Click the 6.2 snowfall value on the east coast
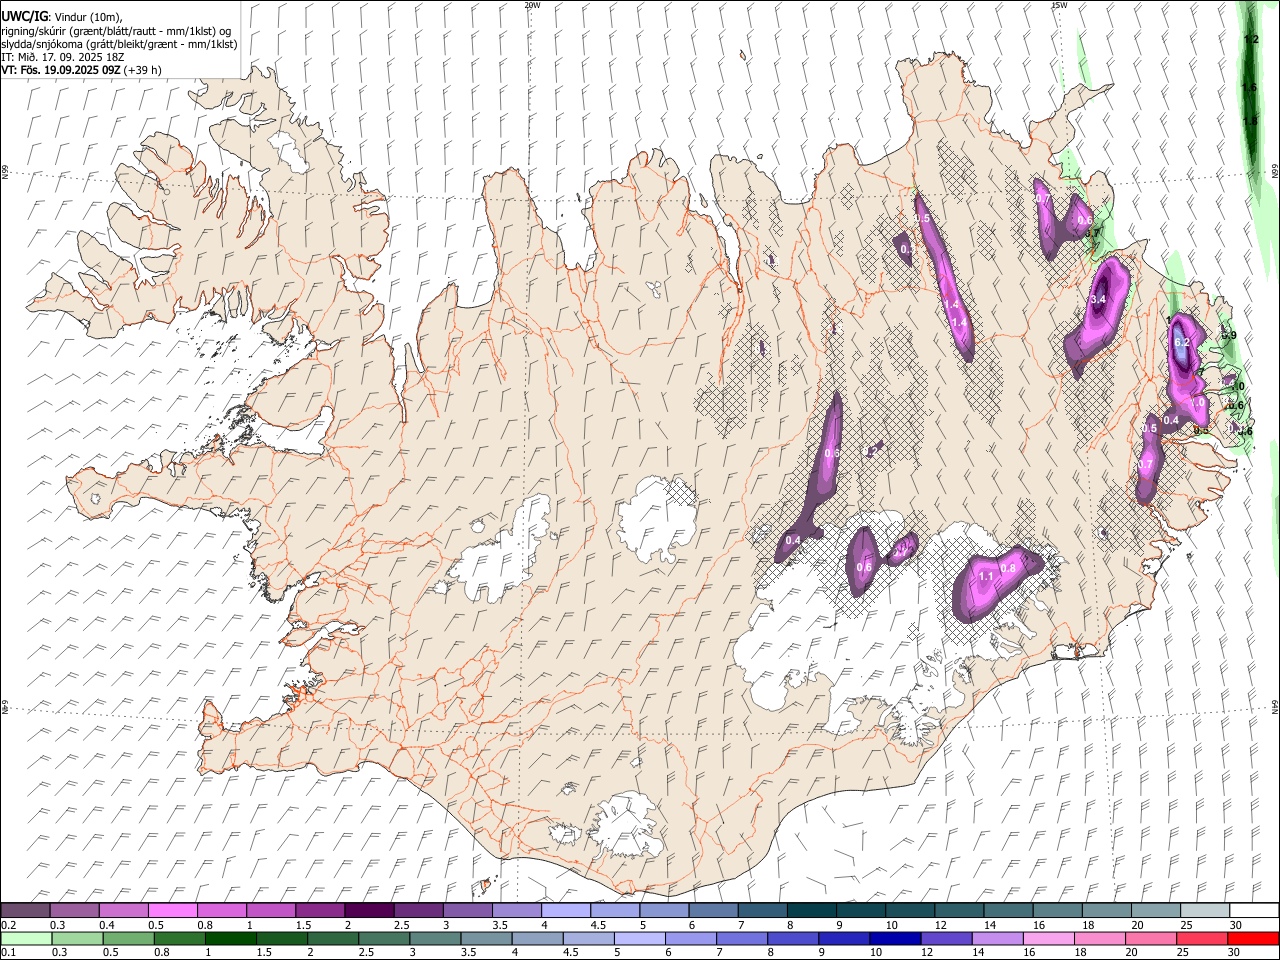 pyautogui.click(x=1181, y=343)
